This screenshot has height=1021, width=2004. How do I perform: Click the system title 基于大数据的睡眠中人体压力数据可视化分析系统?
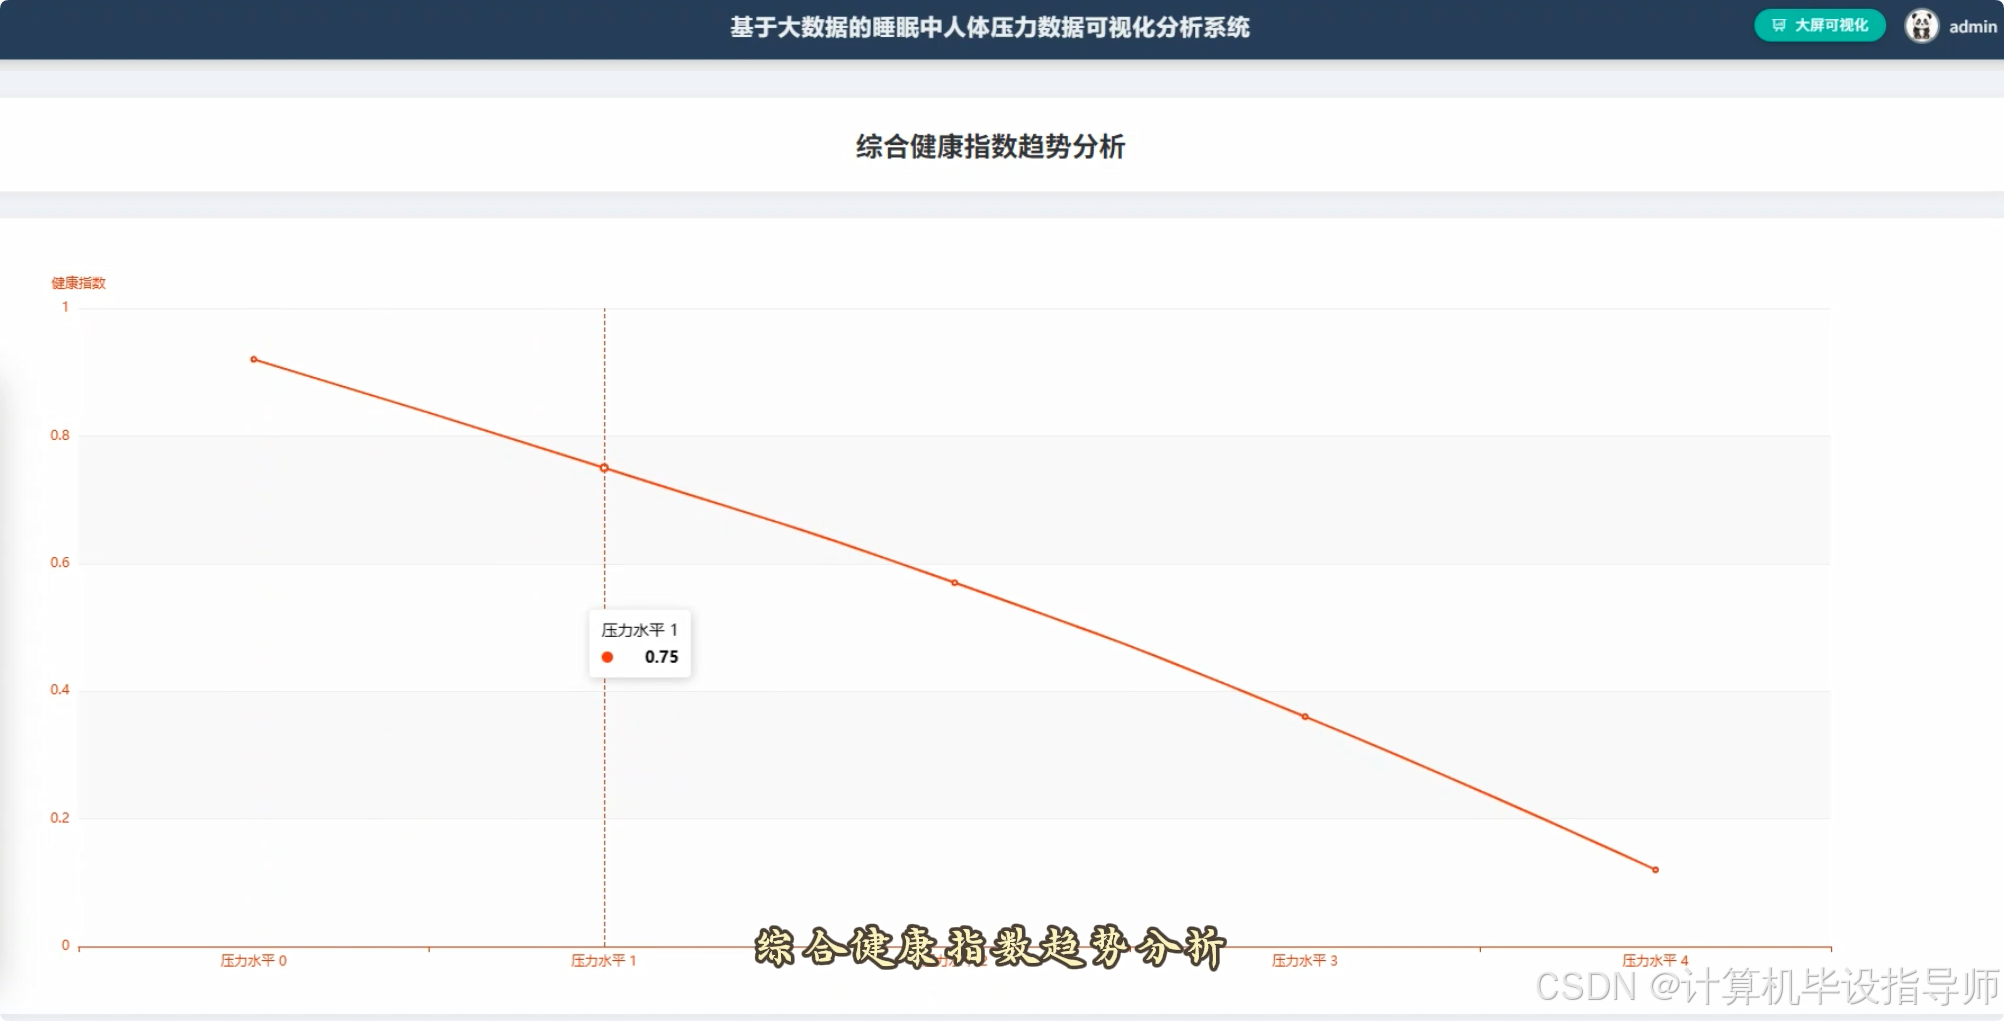(x=989, y=27)
